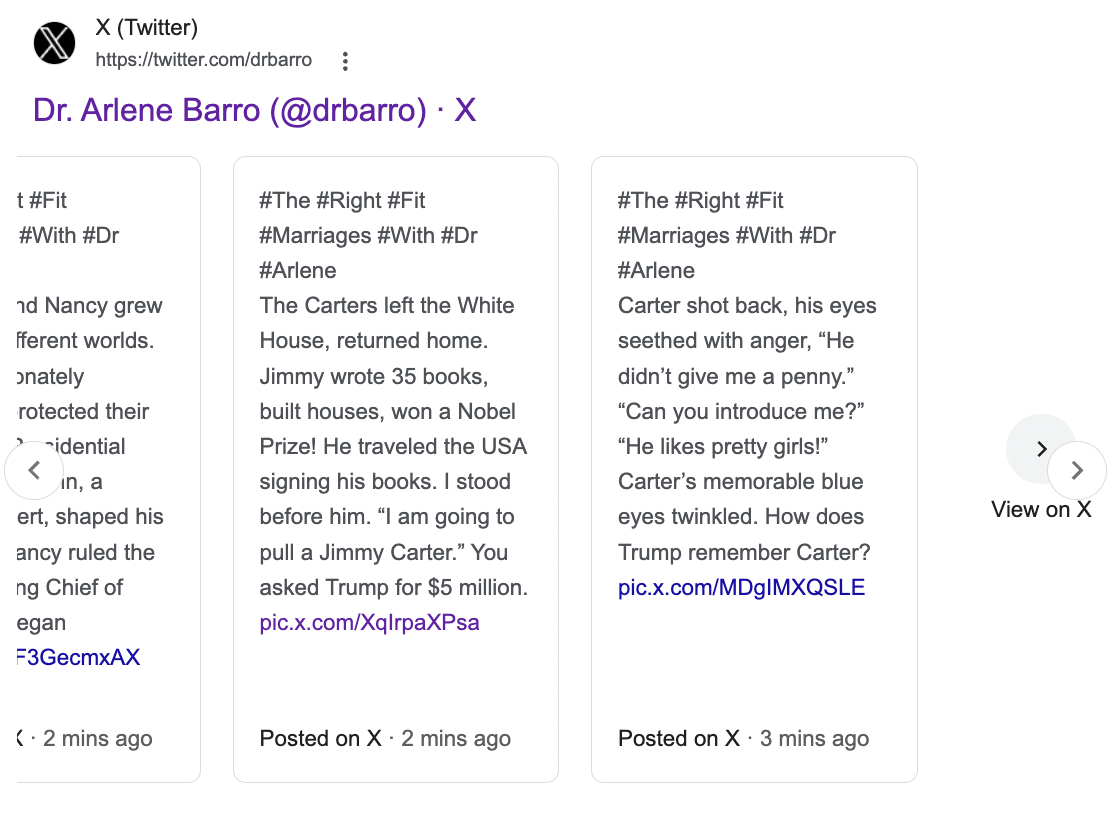Image resolution: width=1116 pixels, height=816 pixels.
Task: Click the https://twitter.com/drbarro URL text
Action: point(204,60)
